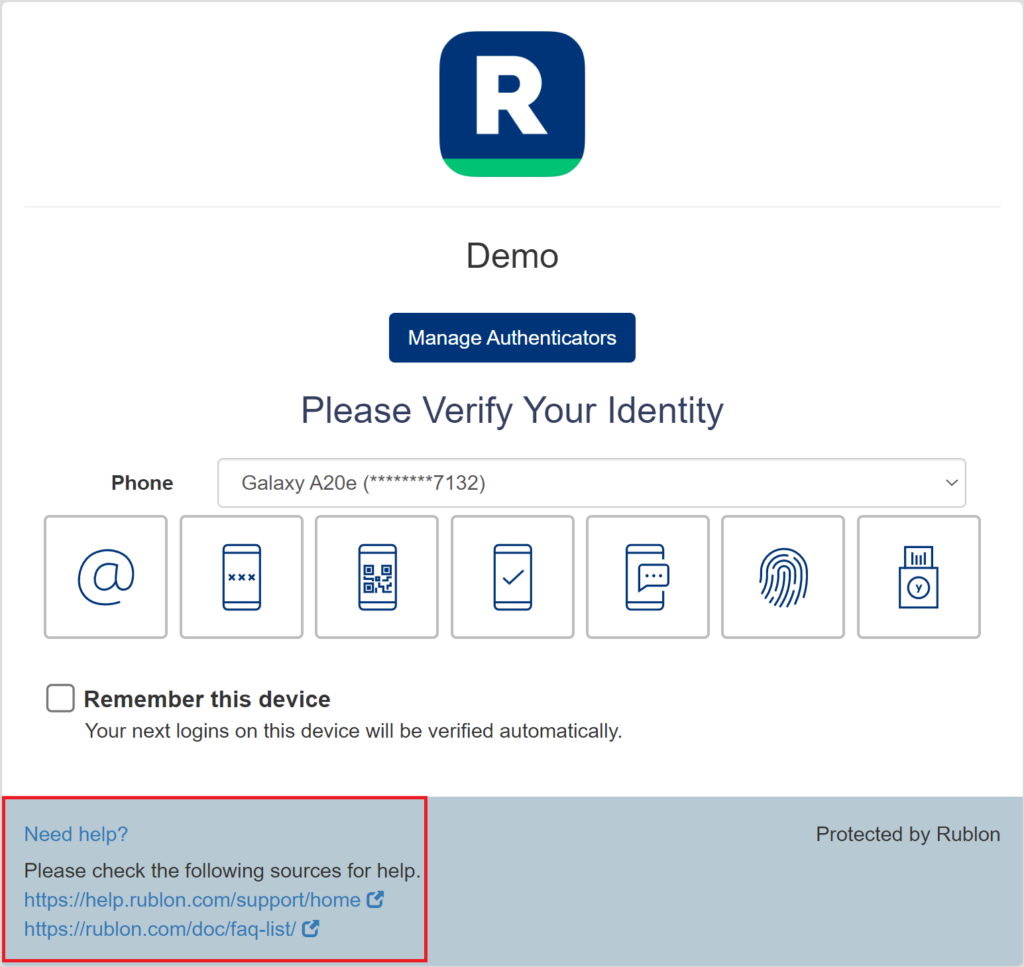Open the Phone device dropdown
This screenshot has width=1024, height=967.
[592, 482]
